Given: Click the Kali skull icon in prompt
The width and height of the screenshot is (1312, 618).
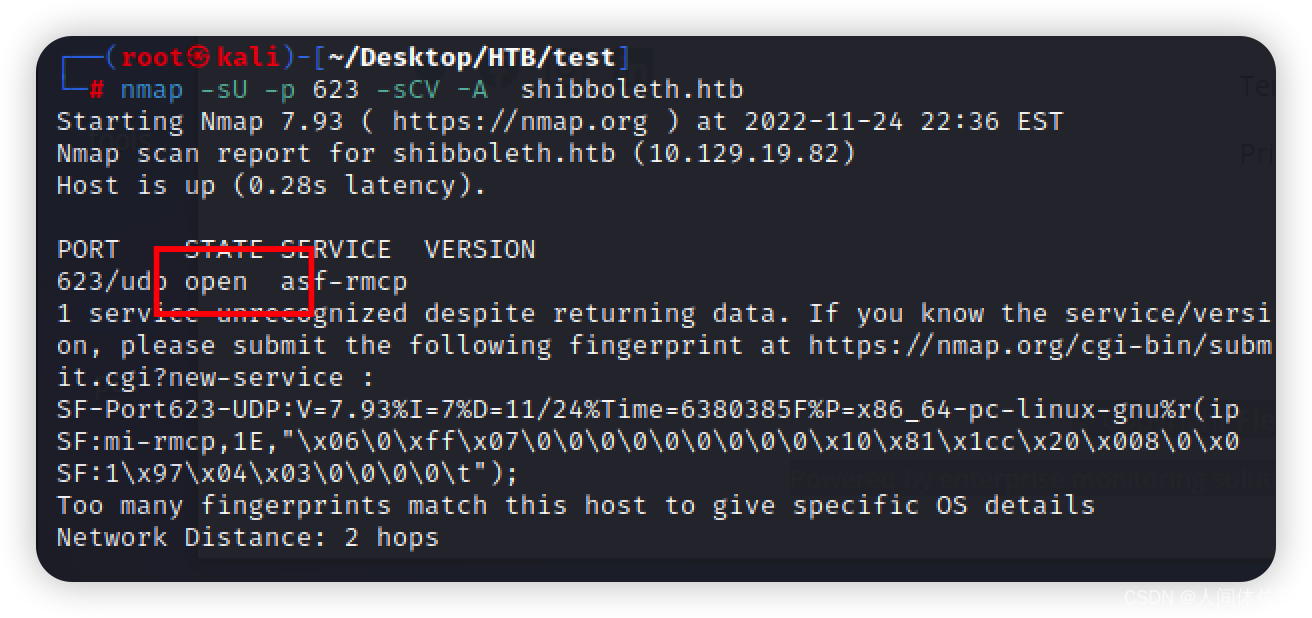Looking at the screenshot, I should coord(200,58).
